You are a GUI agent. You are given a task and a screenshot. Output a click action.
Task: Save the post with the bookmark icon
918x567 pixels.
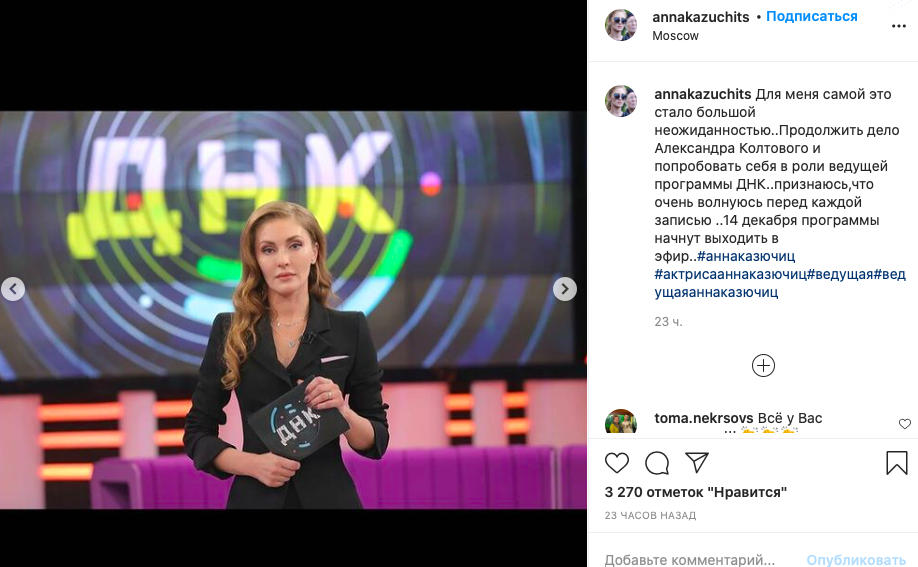tap(896, 463)
